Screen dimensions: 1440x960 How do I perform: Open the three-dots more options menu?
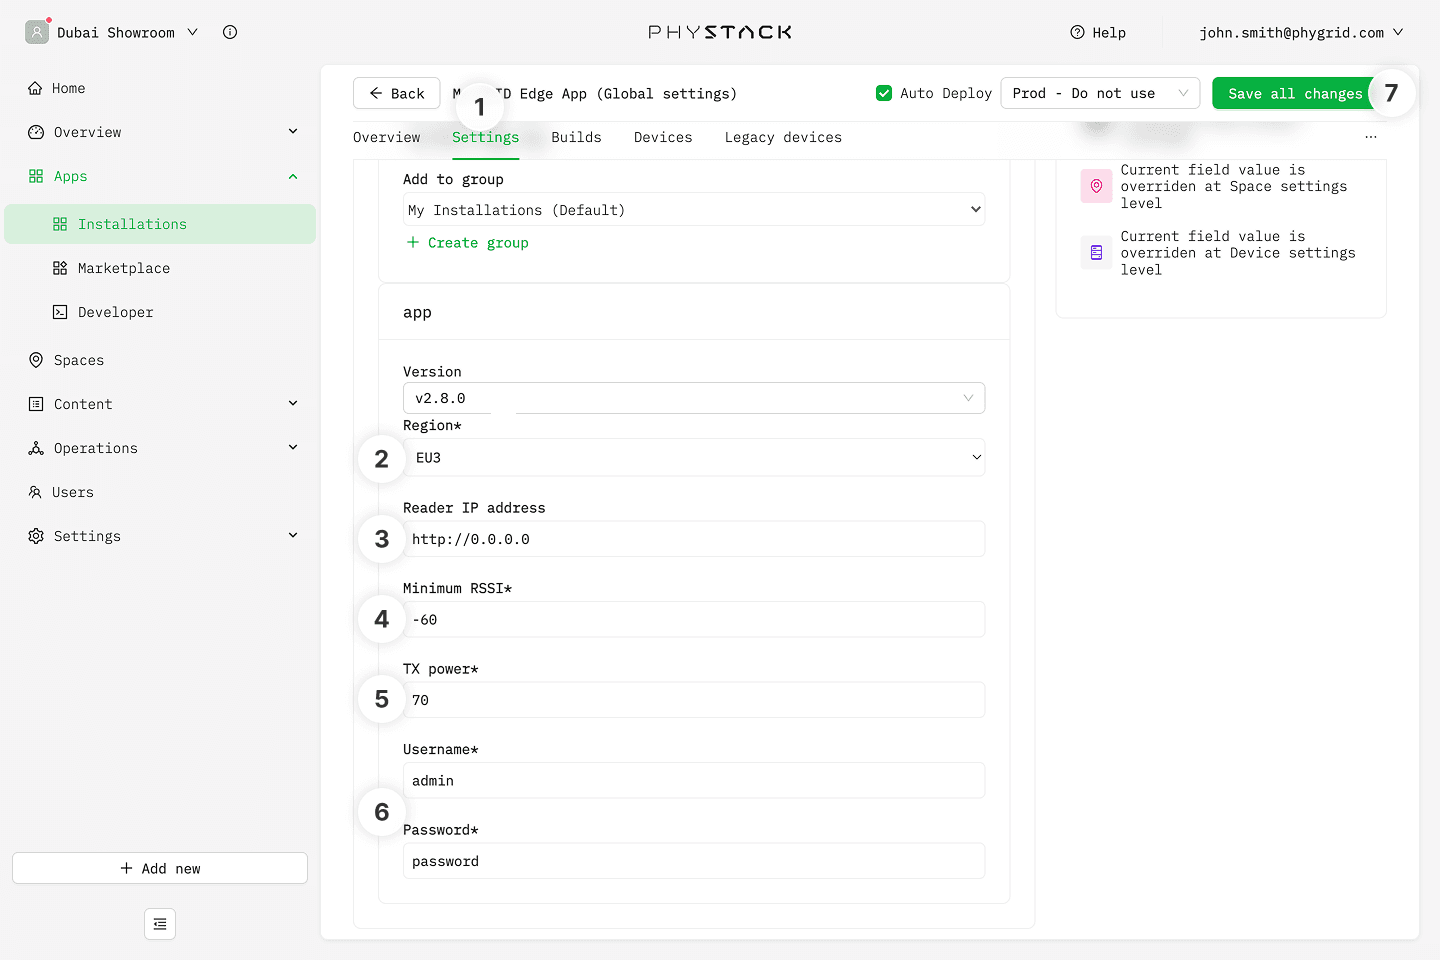(1371, 137)
